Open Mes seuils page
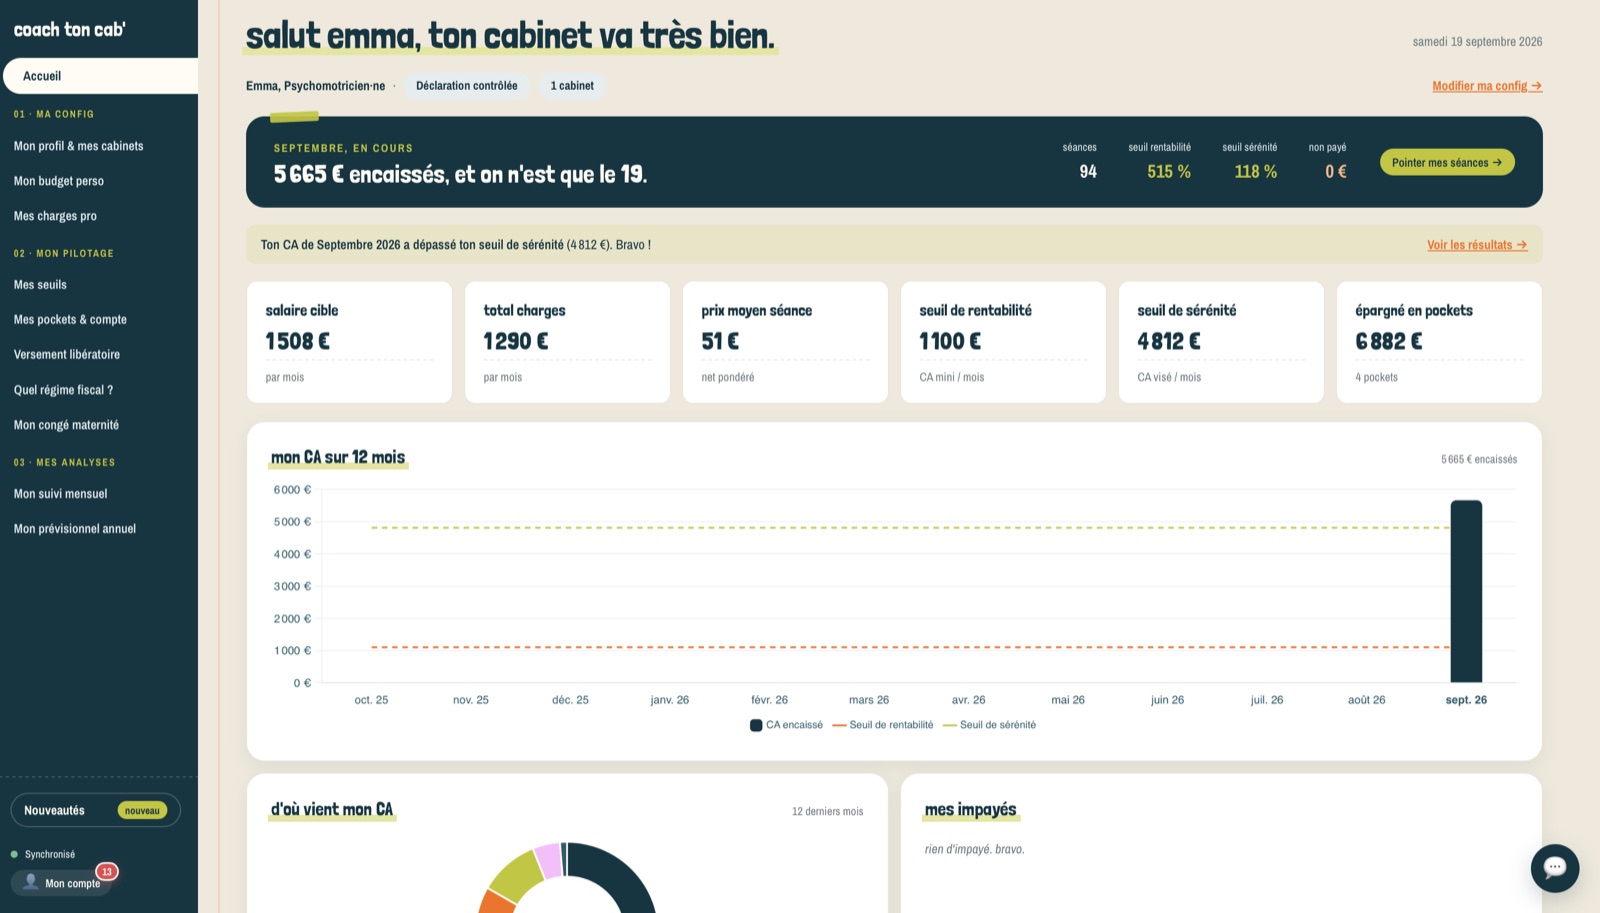 coord(40,285)
